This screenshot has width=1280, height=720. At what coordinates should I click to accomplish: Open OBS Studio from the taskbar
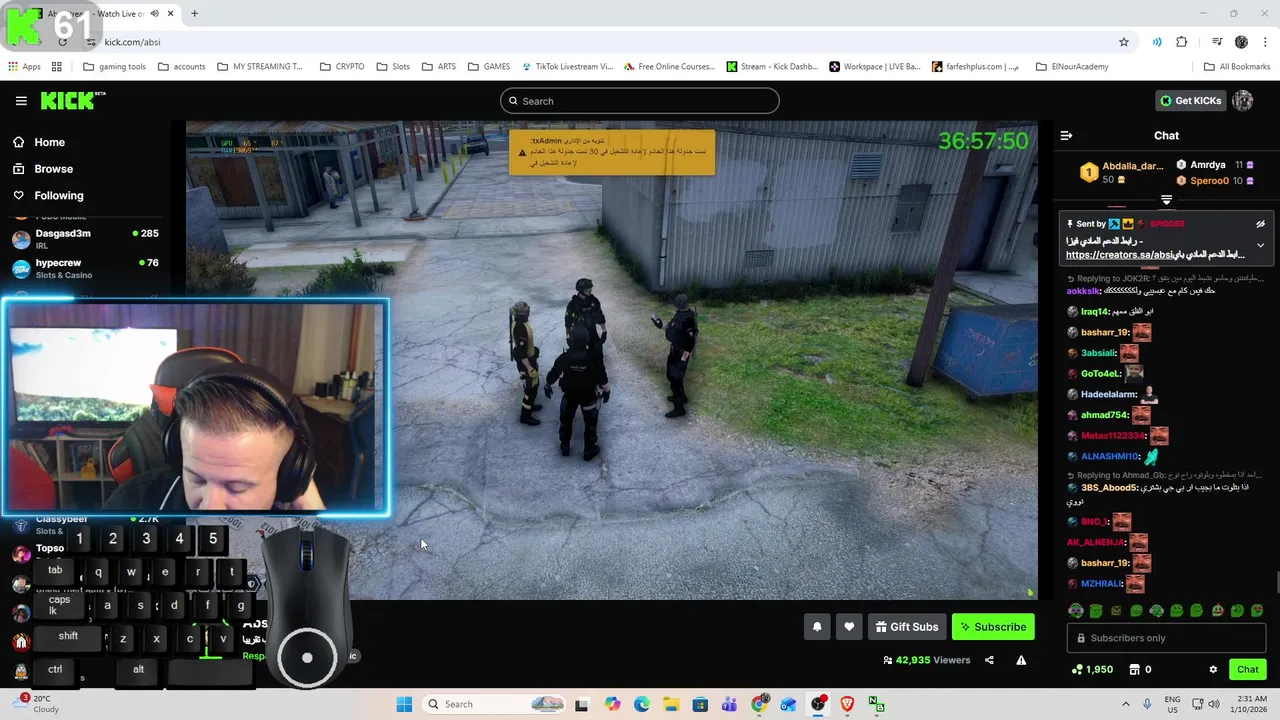pos(818,704)
